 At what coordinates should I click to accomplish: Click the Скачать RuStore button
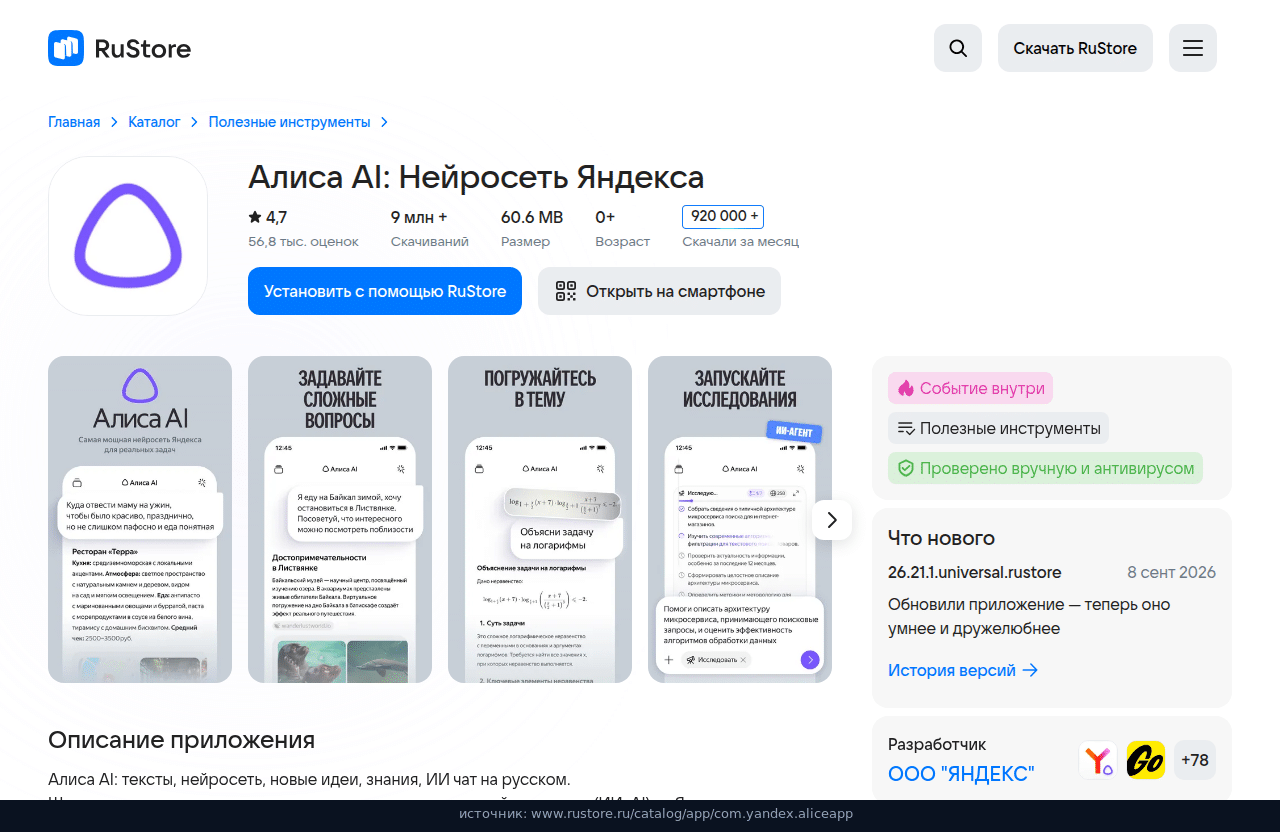tap(1075, 48)
